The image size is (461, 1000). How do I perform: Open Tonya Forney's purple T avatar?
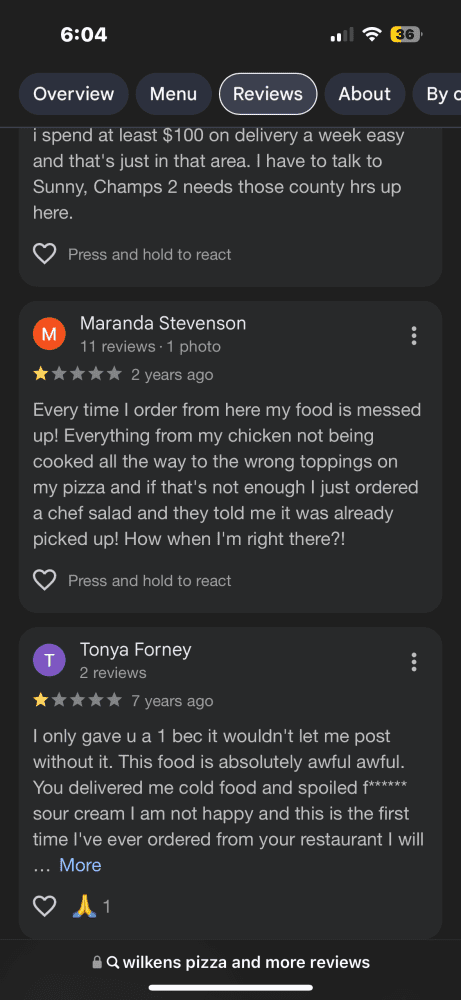(49, 660)
